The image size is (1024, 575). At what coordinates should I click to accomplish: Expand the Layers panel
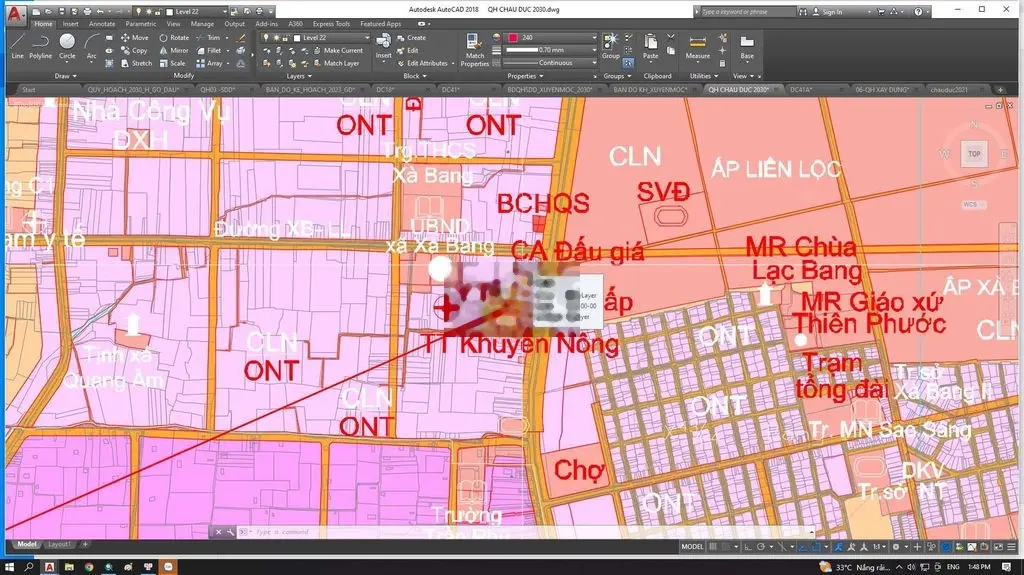(x=299, y=76)
